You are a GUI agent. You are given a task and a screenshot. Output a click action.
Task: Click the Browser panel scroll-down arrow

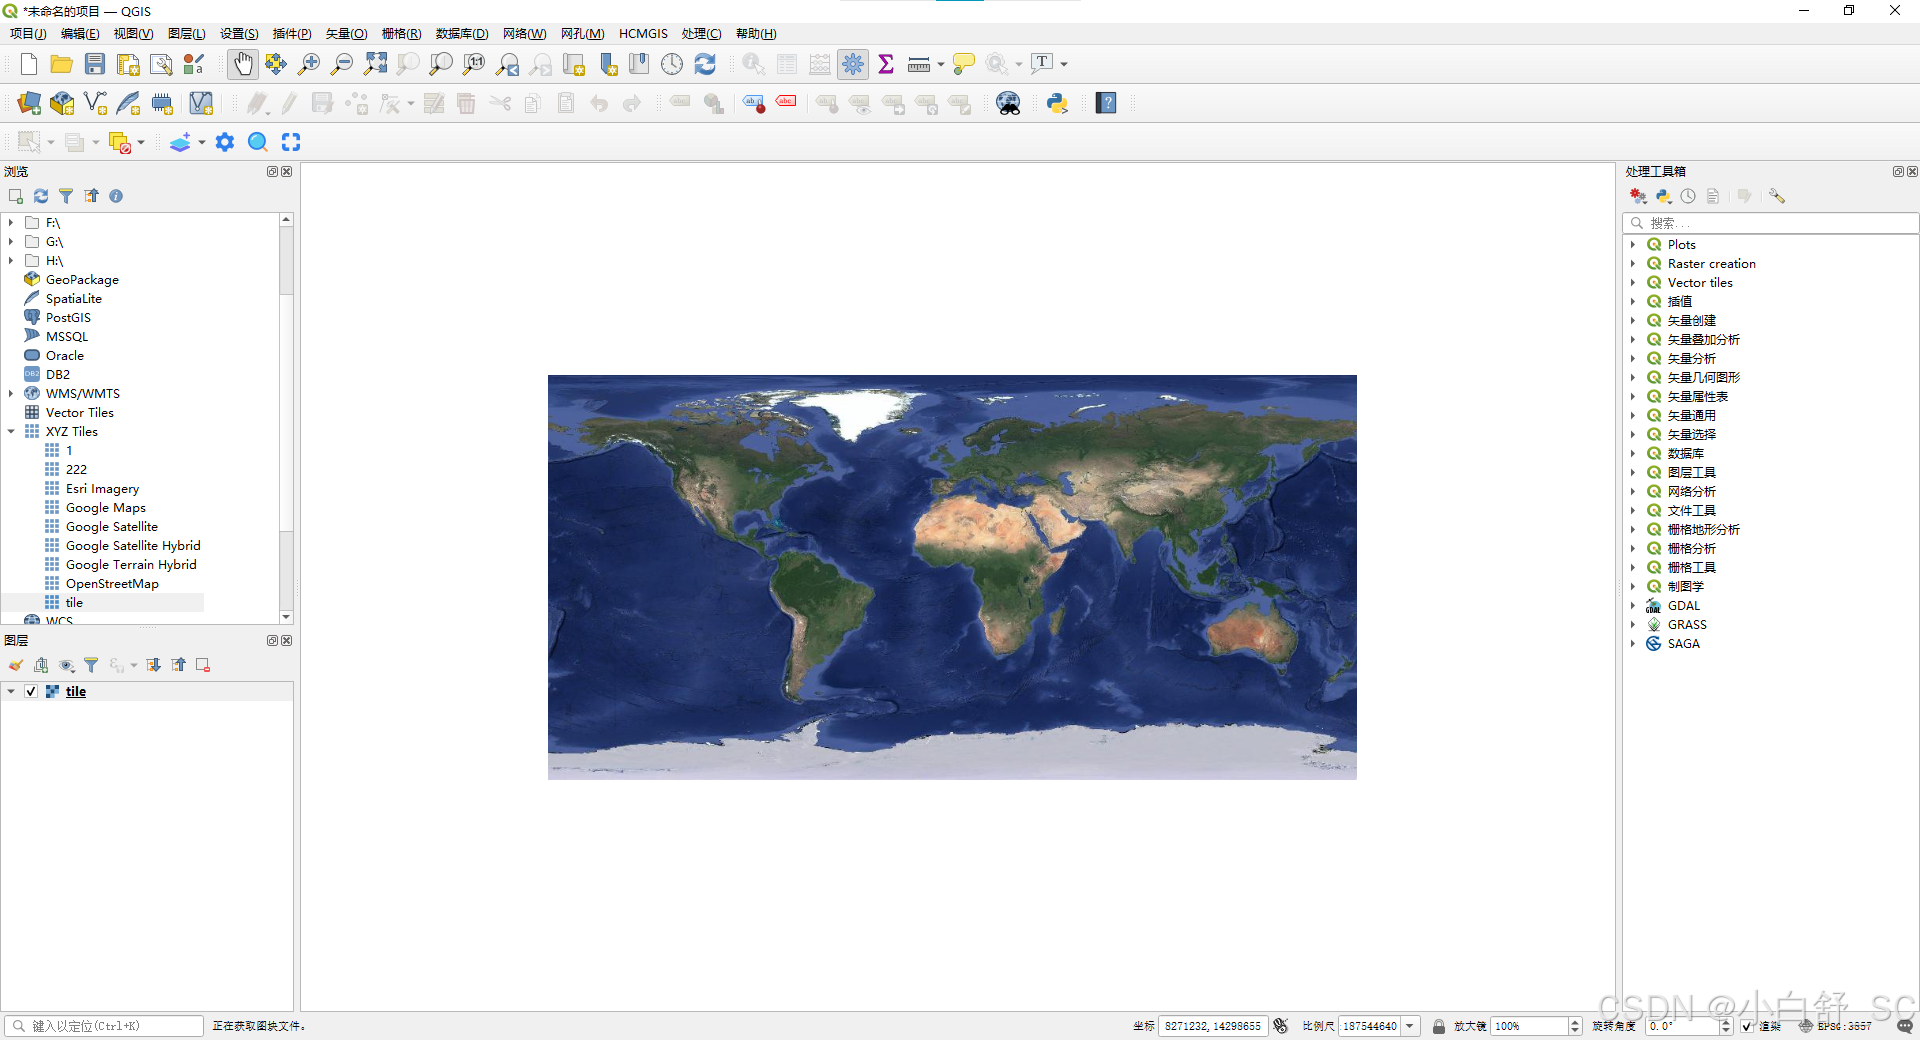tap(286, 617)
